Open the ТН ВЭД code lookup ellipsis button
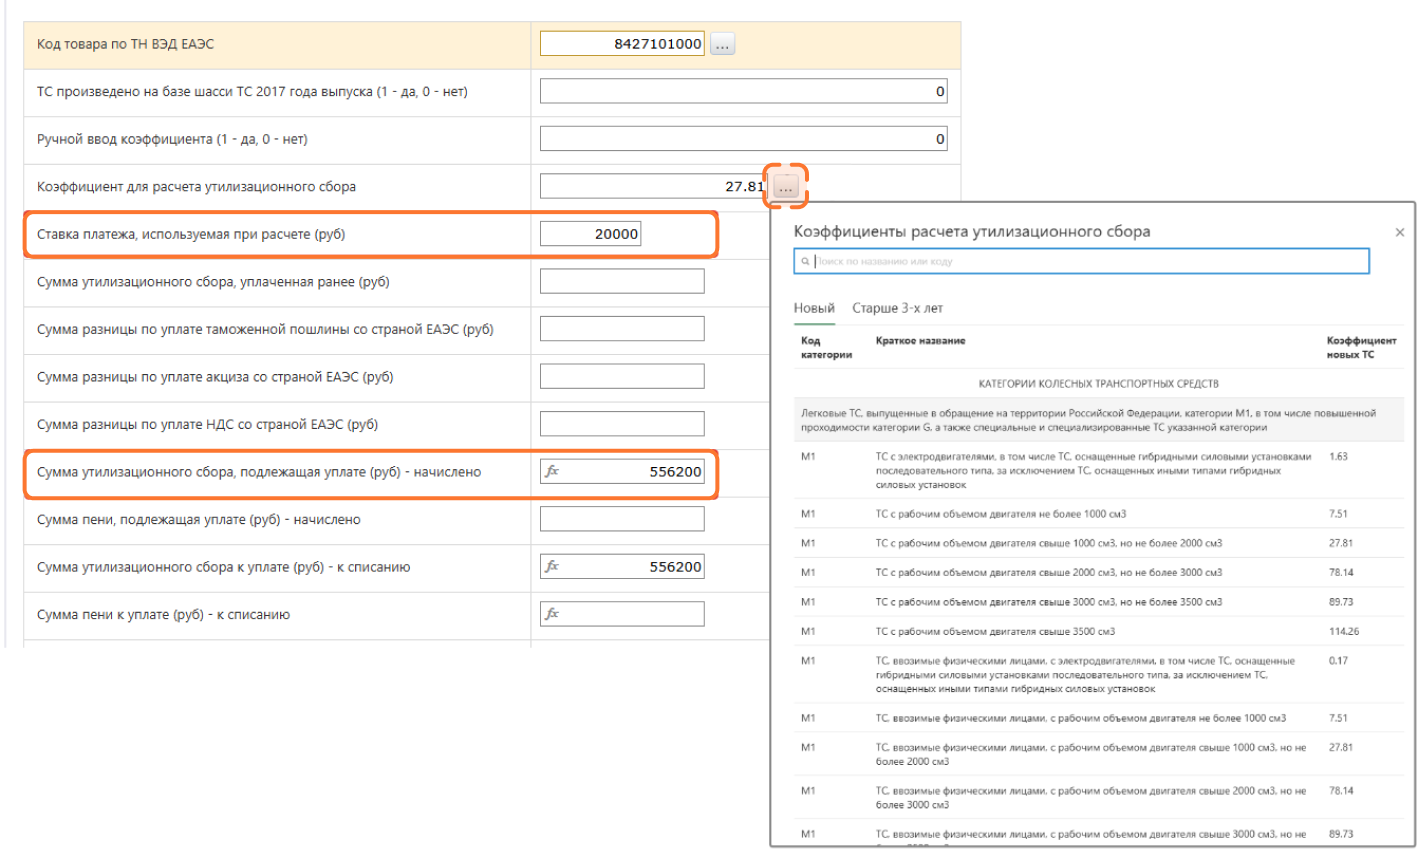The height and width of the screenshot is (859, 1418). [722, 44]
